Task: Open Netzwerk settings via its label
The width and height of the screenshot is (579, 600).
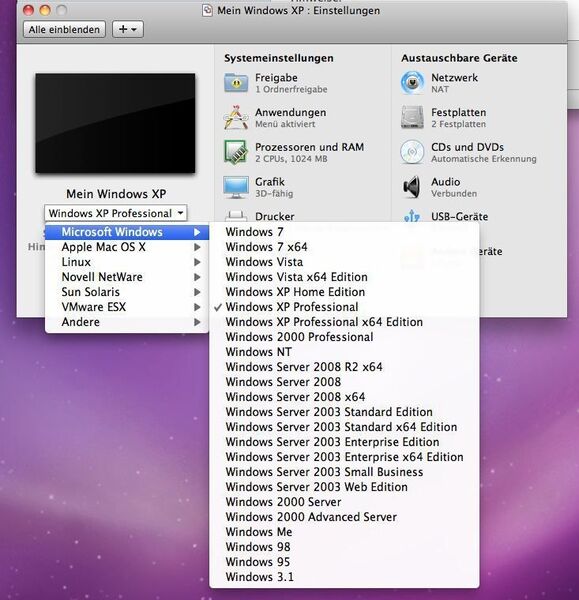Action: pyautogui.click(x=454, y=78)
